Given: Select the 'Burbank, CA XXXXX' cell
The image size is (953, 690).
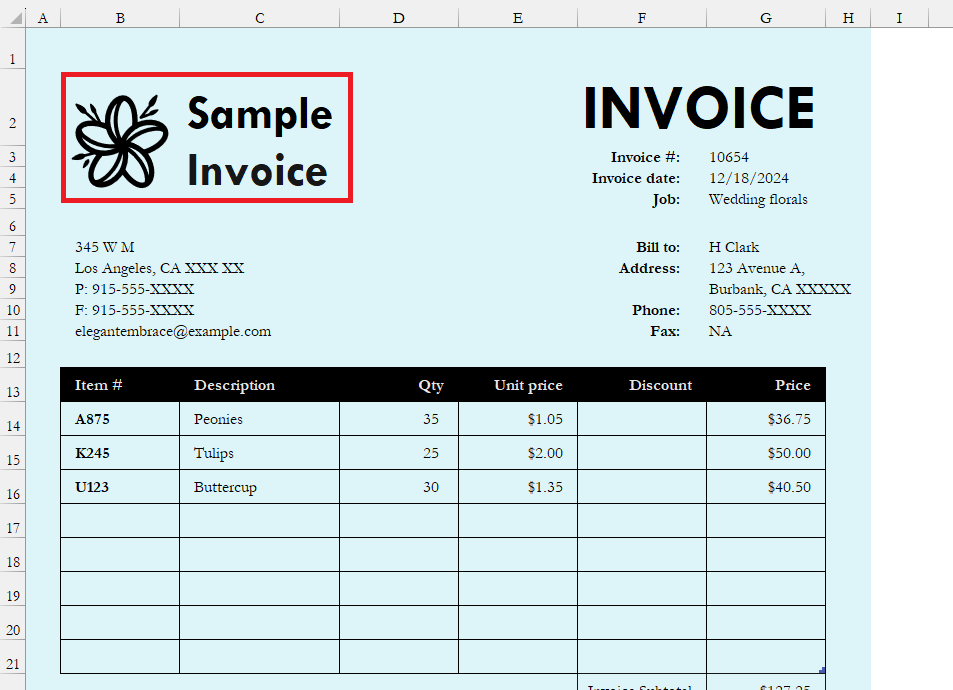Looking at the screenshot, I should click(780, 289).
